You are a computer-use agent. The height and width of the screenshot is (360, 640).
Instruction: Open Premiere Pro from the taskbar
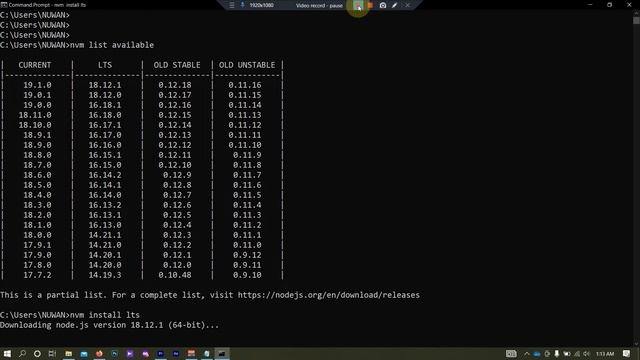tap(160, 353)
